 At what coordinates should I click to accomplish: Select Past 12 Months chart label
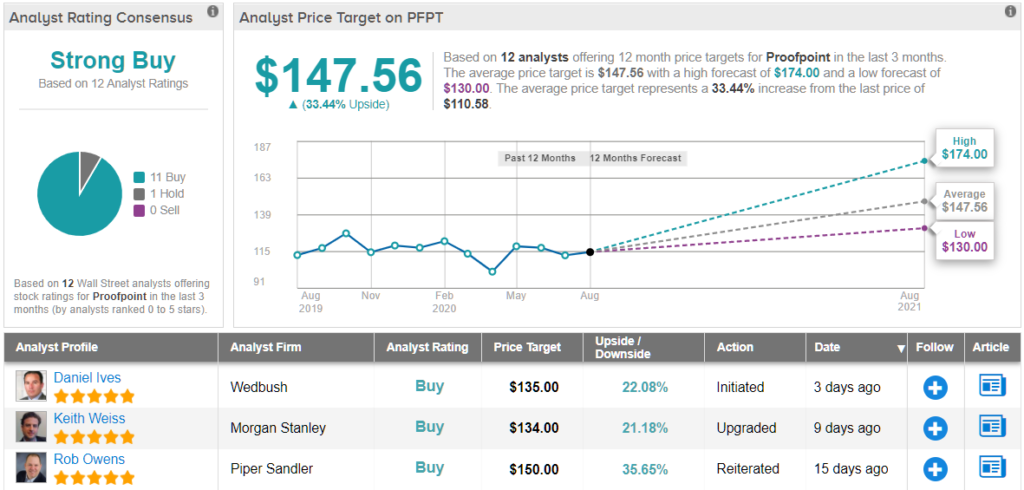540,158
